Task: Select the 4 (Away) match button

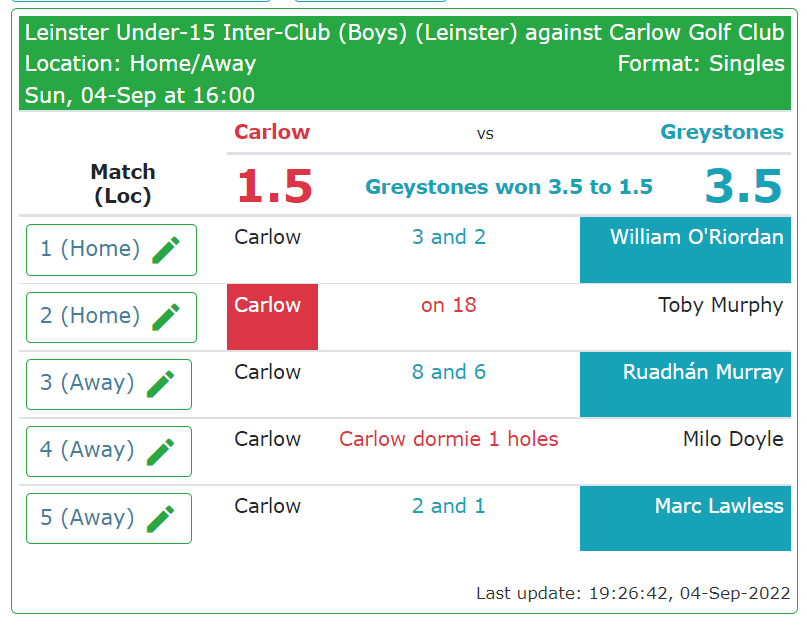Action: [109, 451]
